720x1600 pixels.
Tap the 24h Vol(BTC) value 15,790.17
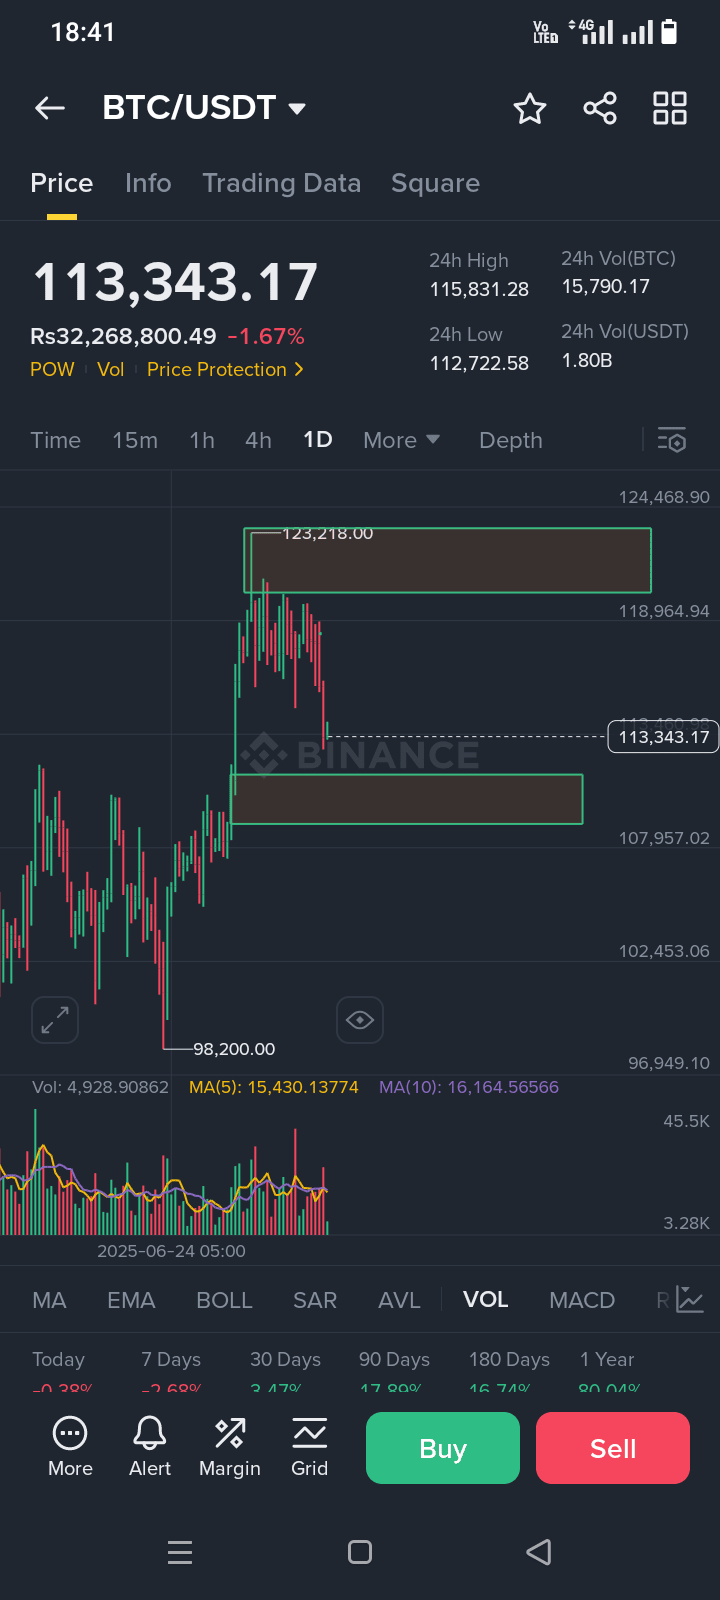pos(606,287)
